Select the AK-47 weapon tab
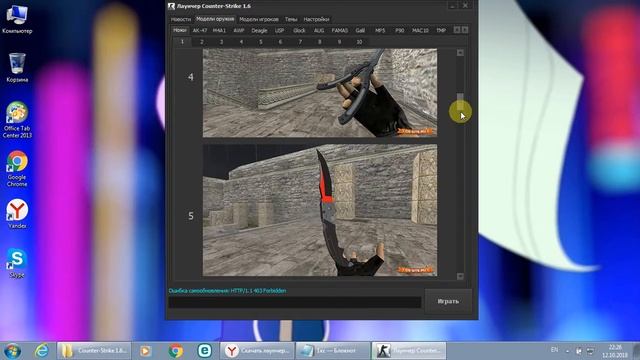 200,31
